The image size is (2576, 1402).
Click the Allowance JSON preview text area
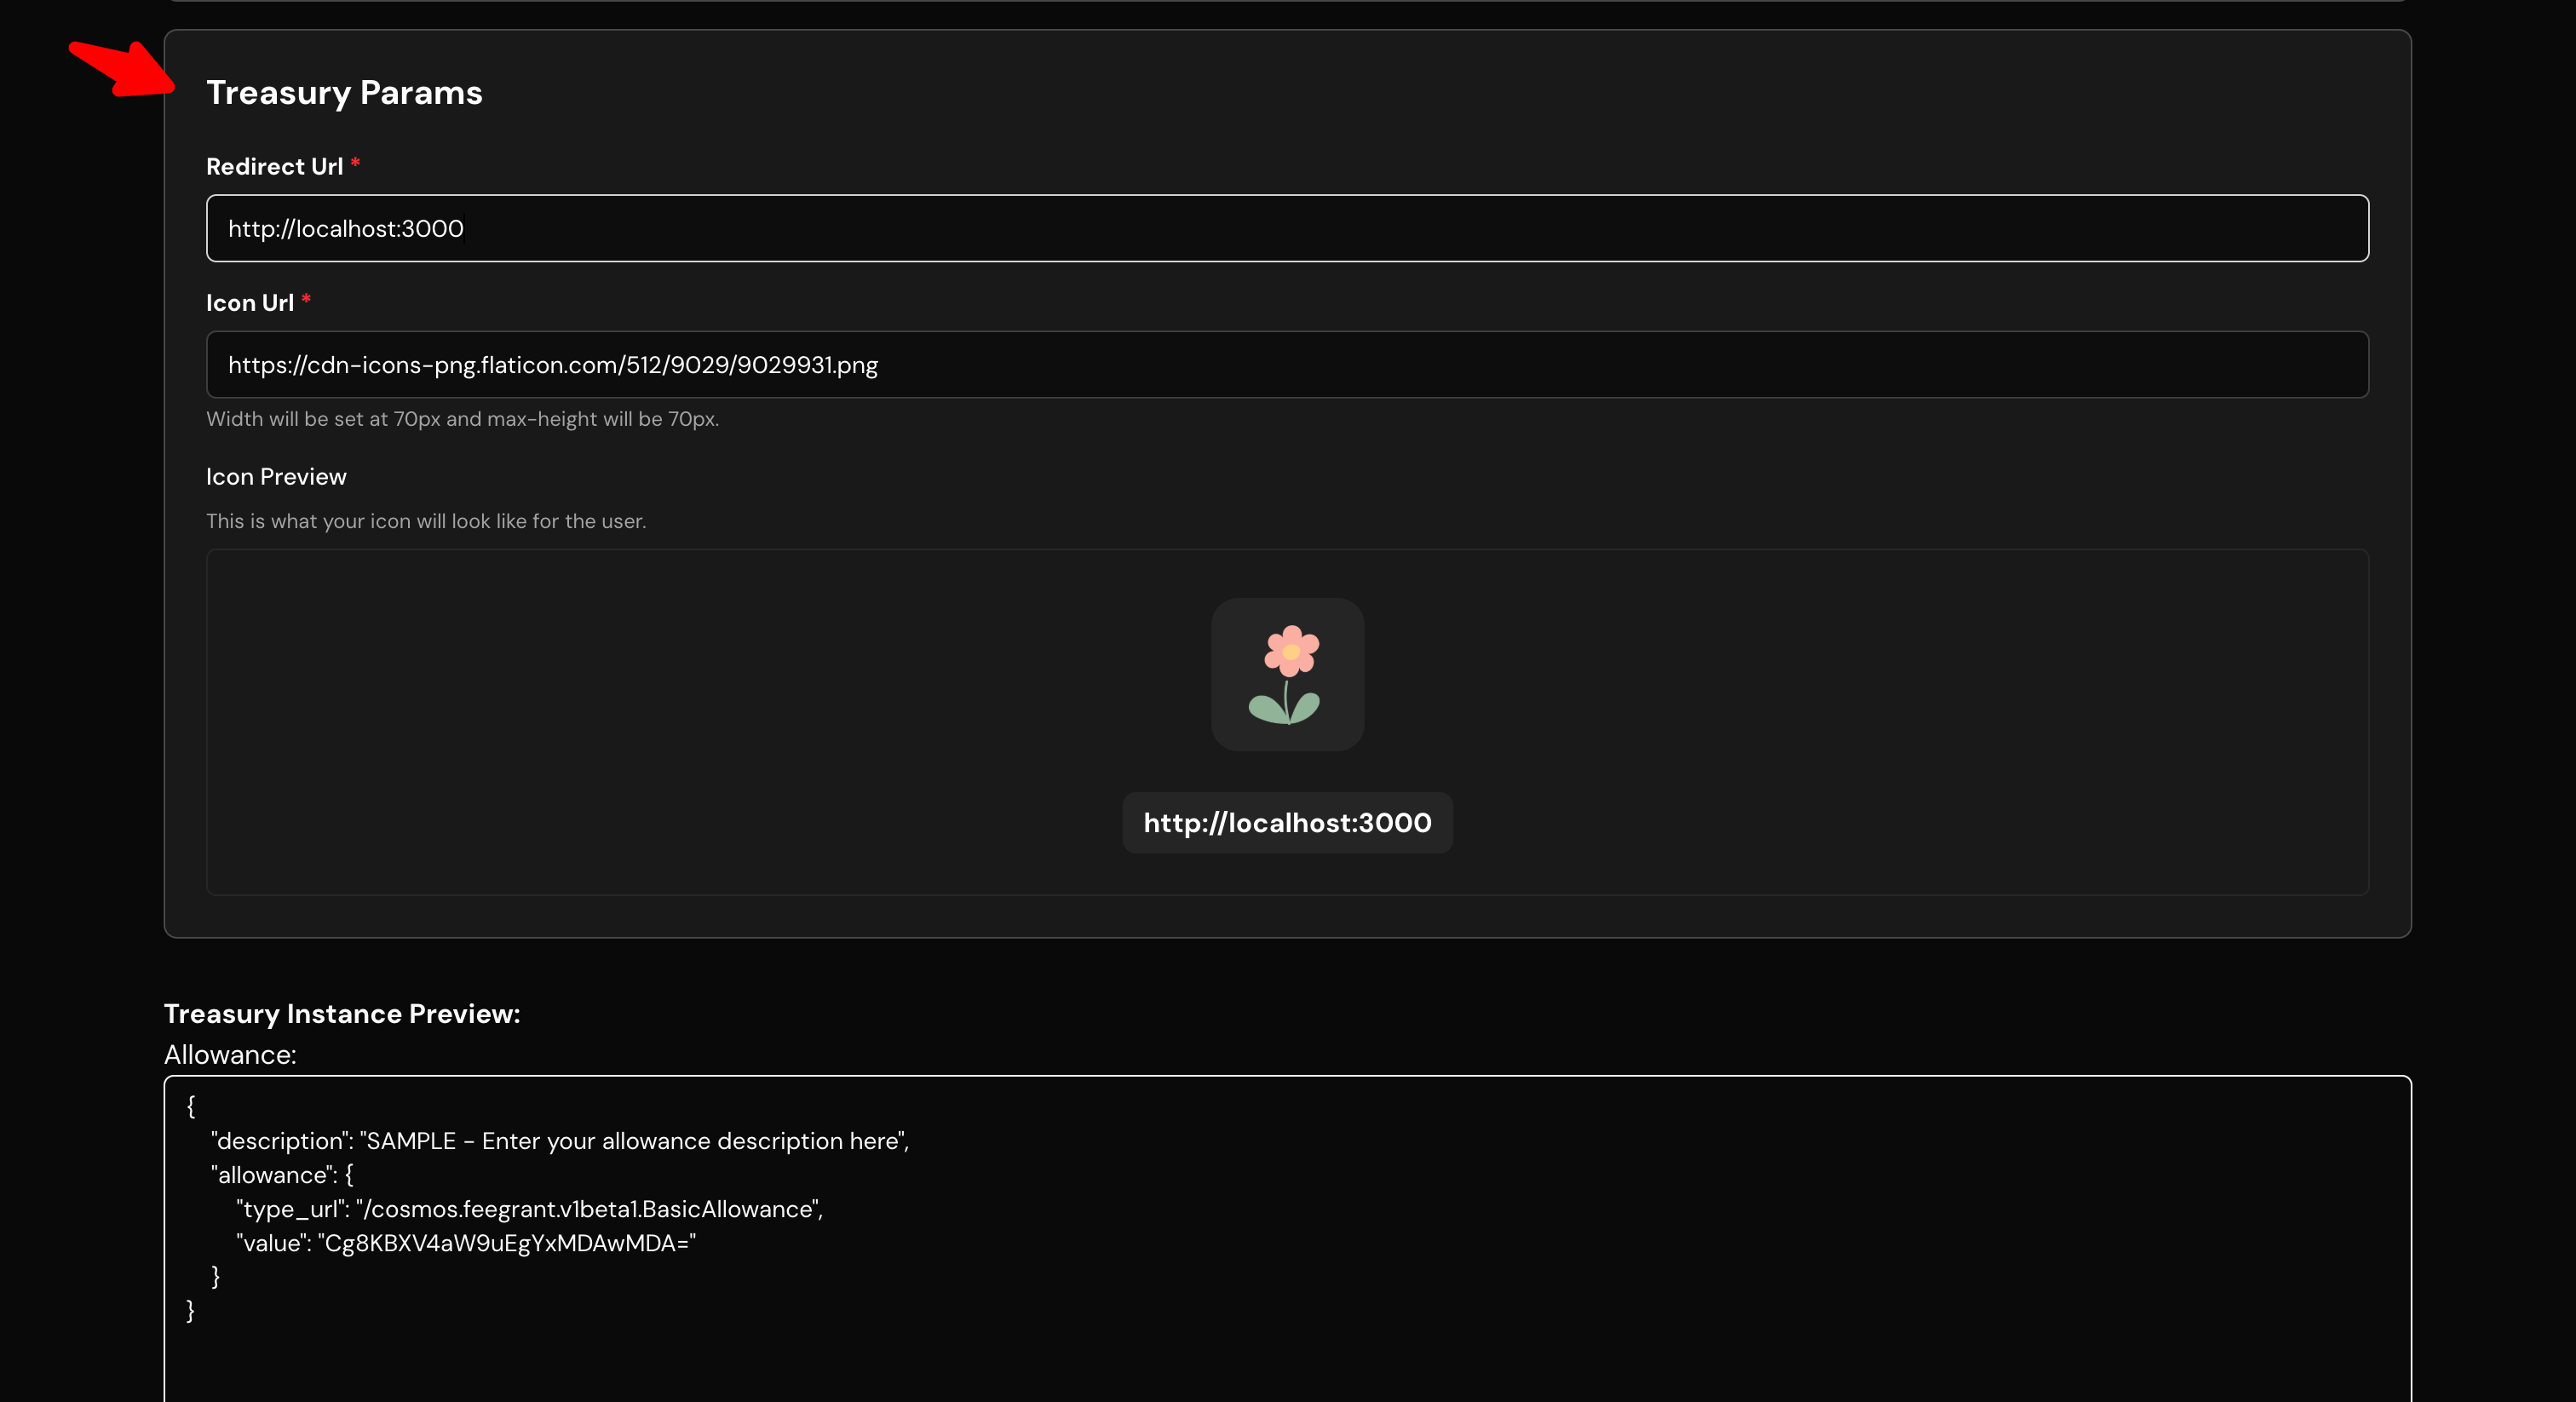point(1287,1239)
